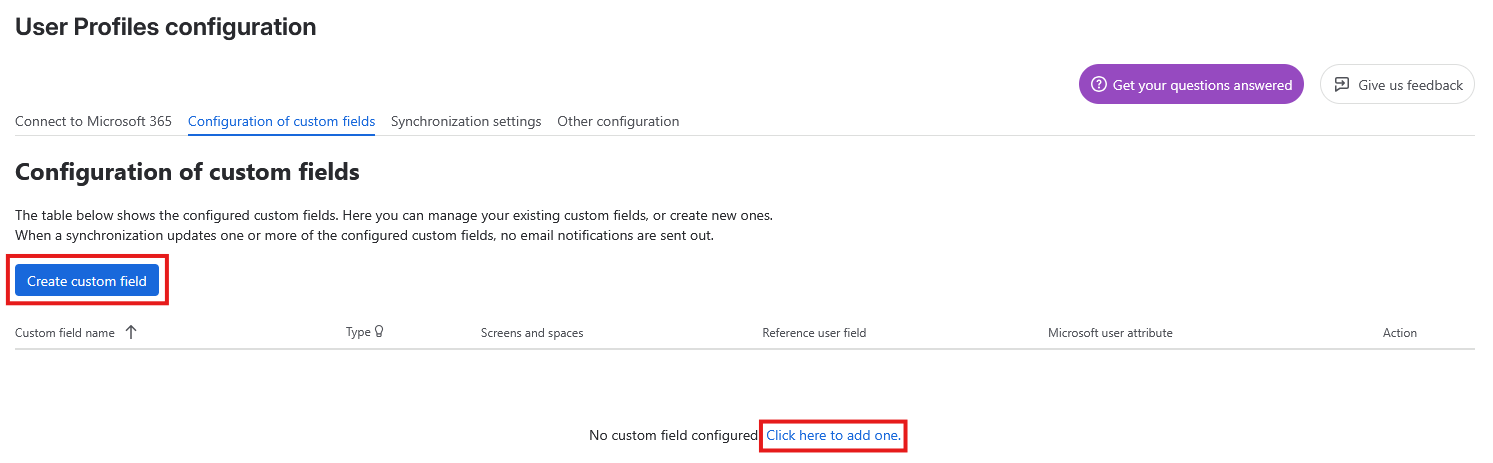The image size is (1493, 463).
Task: Click the Action column header
Action: tap(1400, 333)
